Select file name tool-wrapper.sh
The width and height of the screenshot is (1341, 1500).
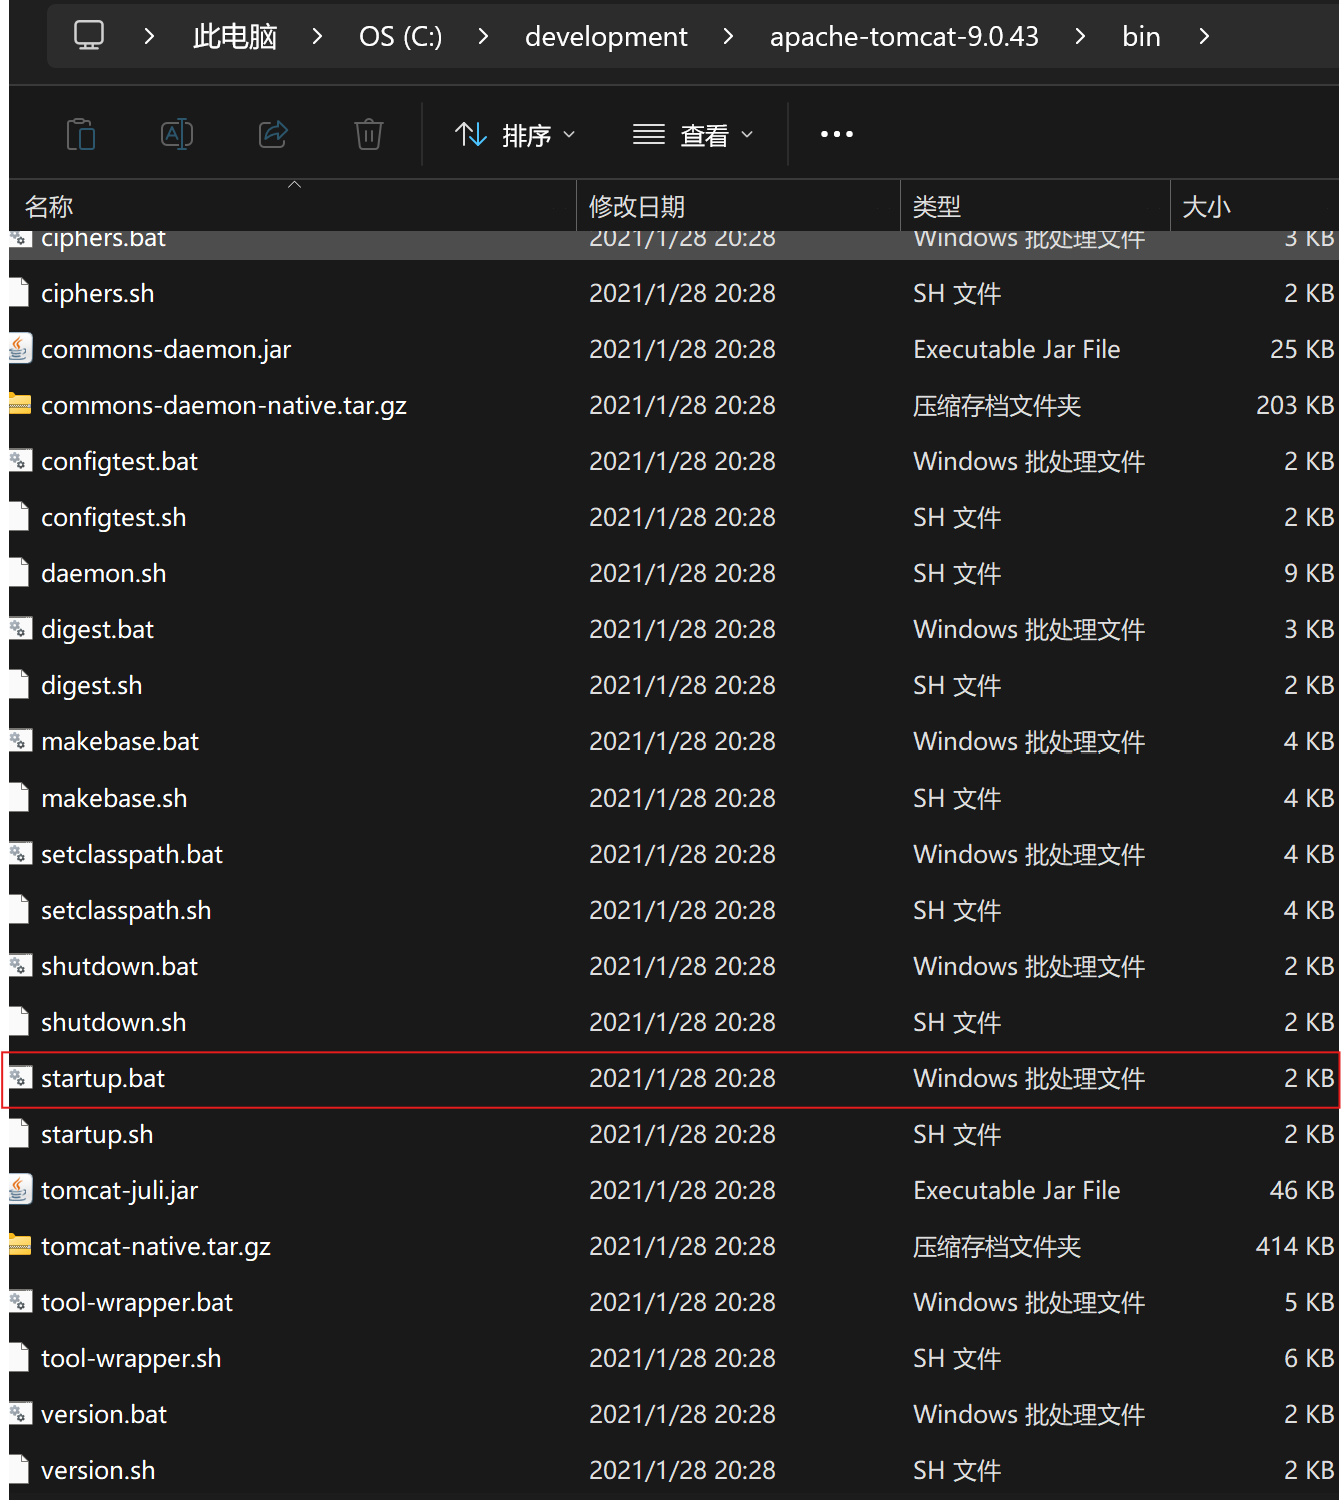pyautogui.click(x=131, y=1358)
